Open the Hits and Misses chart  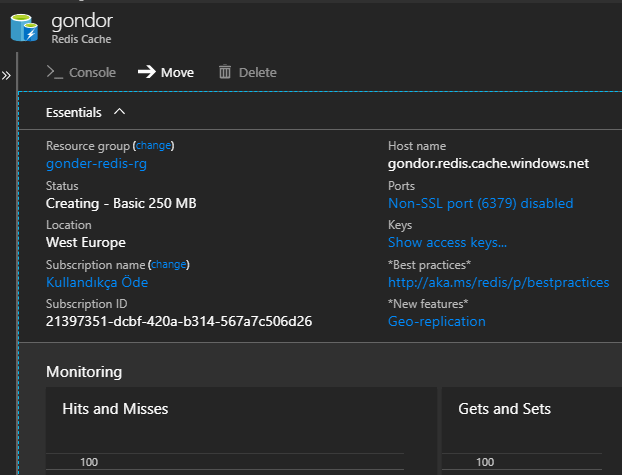pos(241,431)
